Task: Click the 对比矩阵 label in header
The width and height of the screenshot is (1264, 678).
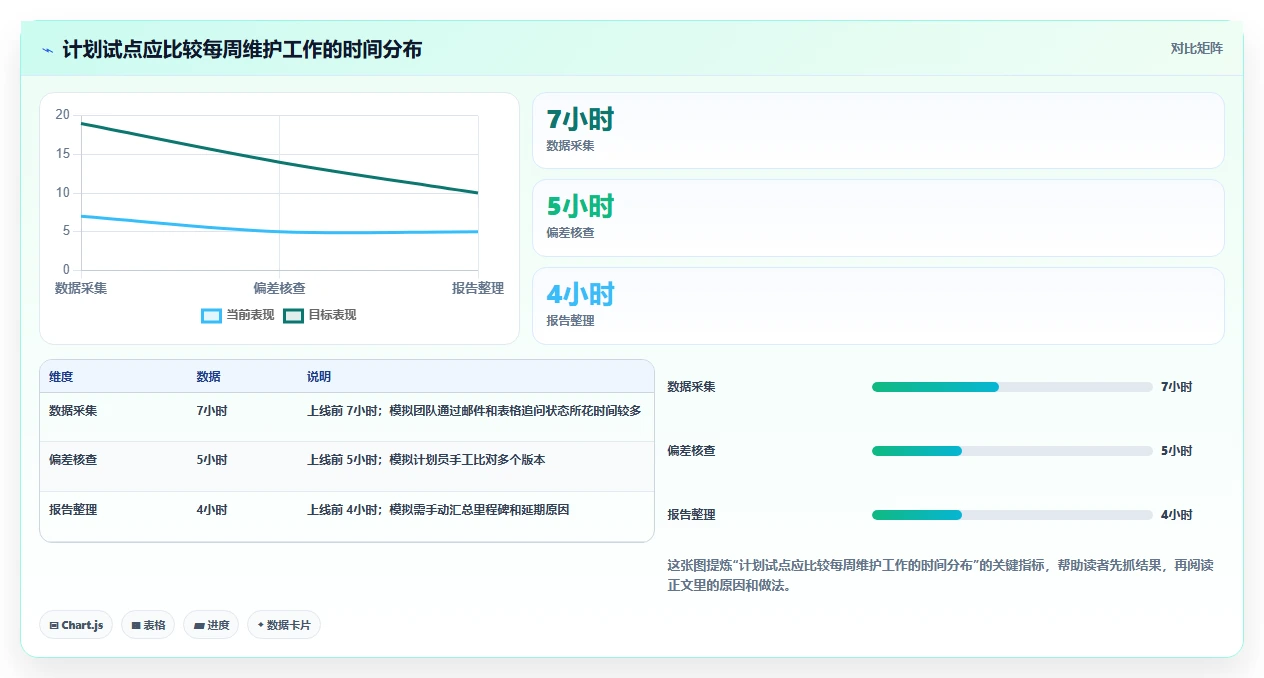Action: [1196, 48]
